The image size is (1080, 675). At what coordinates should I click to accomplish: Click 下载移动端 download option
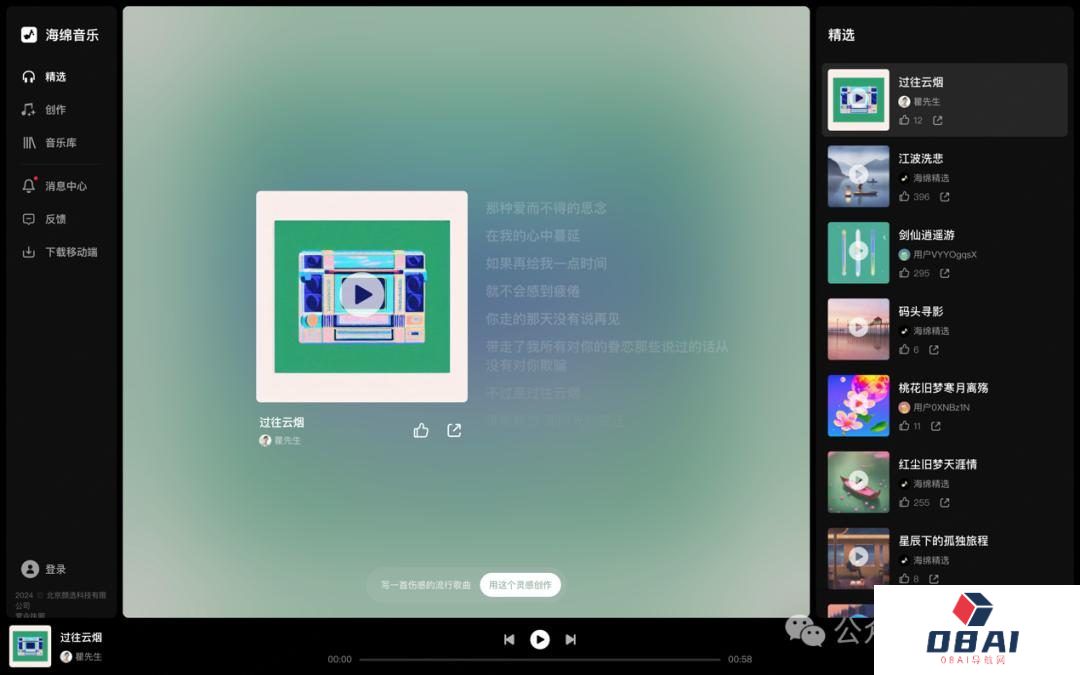tap(70, 252)
